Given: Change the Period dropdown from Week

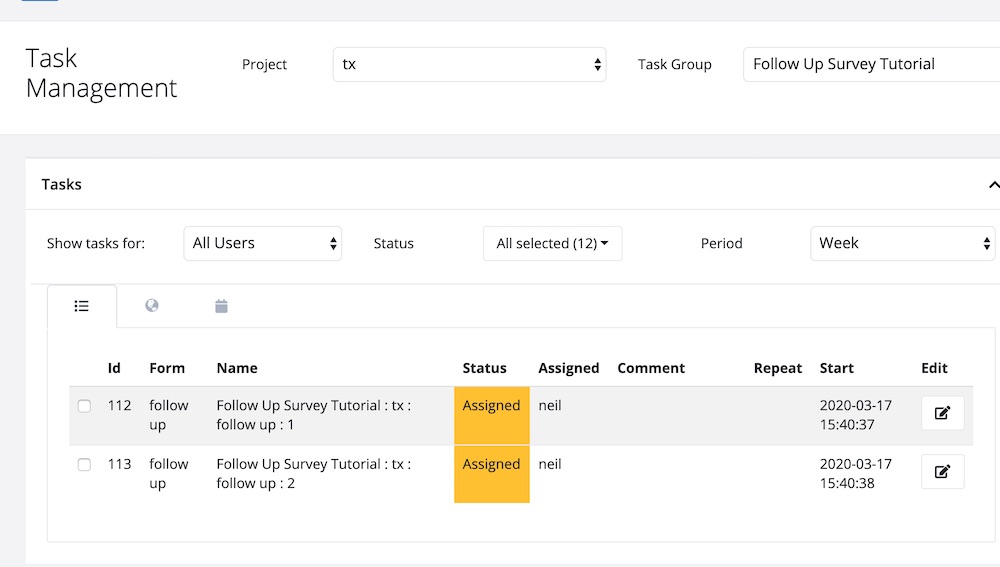Looking at the screenshot, I should [902, 243].
